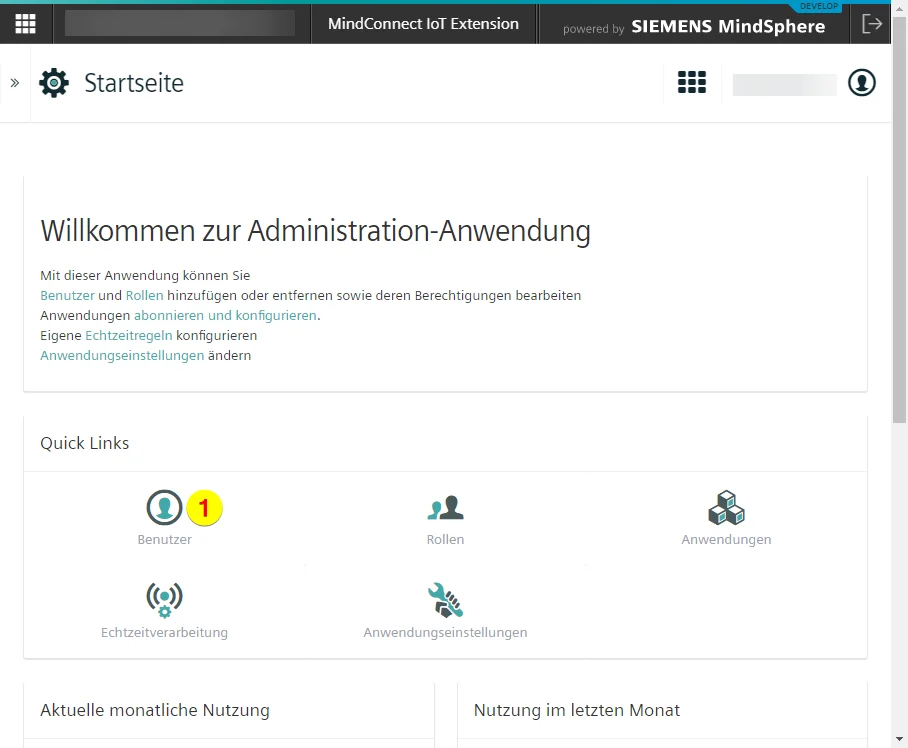Open the MindSphere launchpad grid icon
The height and width of the screenshot is (748, 908).
click(25, 24)
